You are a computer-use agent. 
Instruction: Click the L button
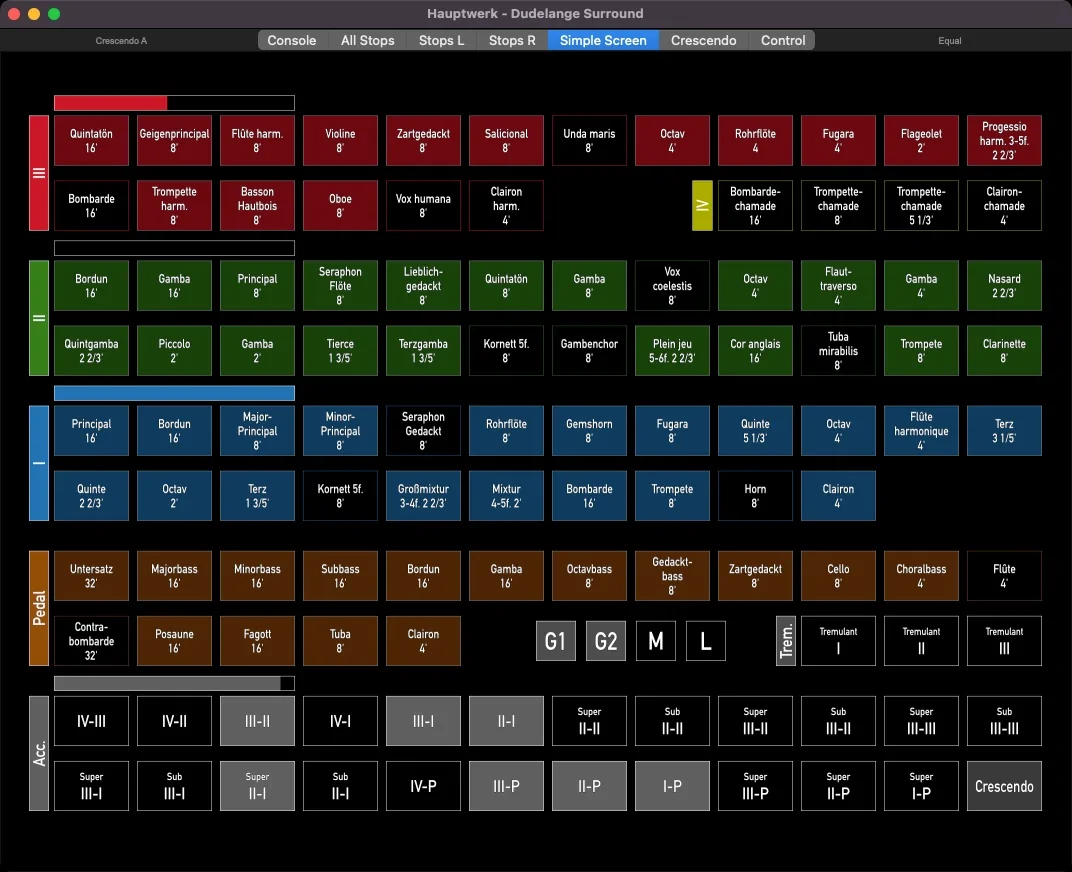[x=705, y=641]
